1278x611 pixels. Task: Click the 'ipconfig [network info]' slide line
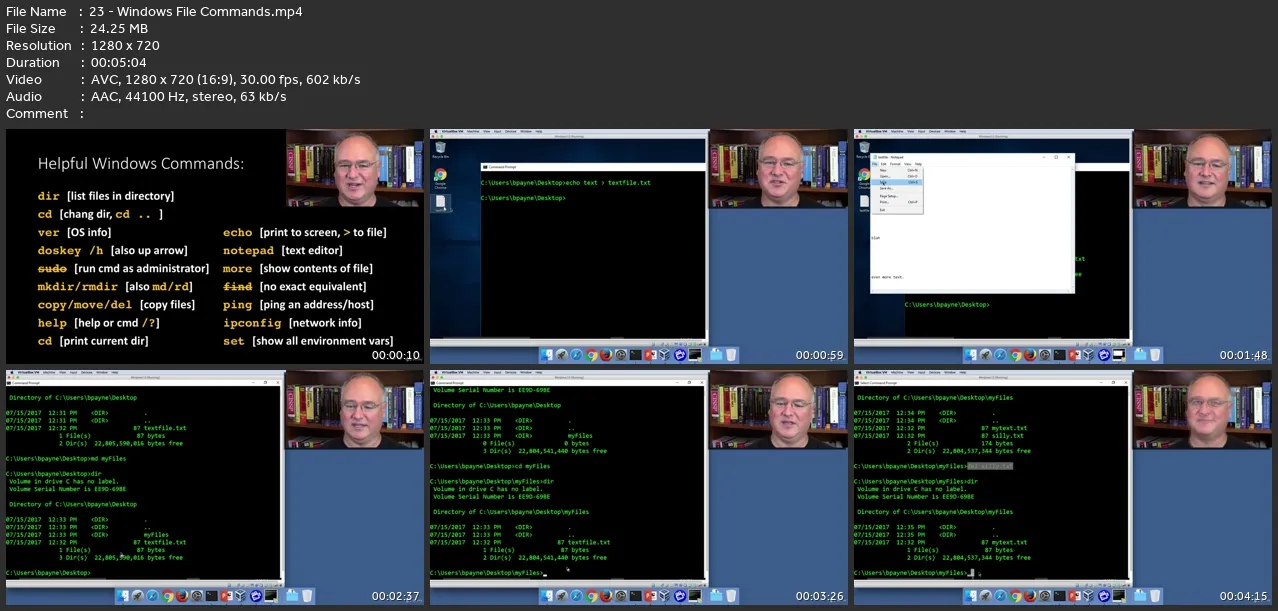292,323
